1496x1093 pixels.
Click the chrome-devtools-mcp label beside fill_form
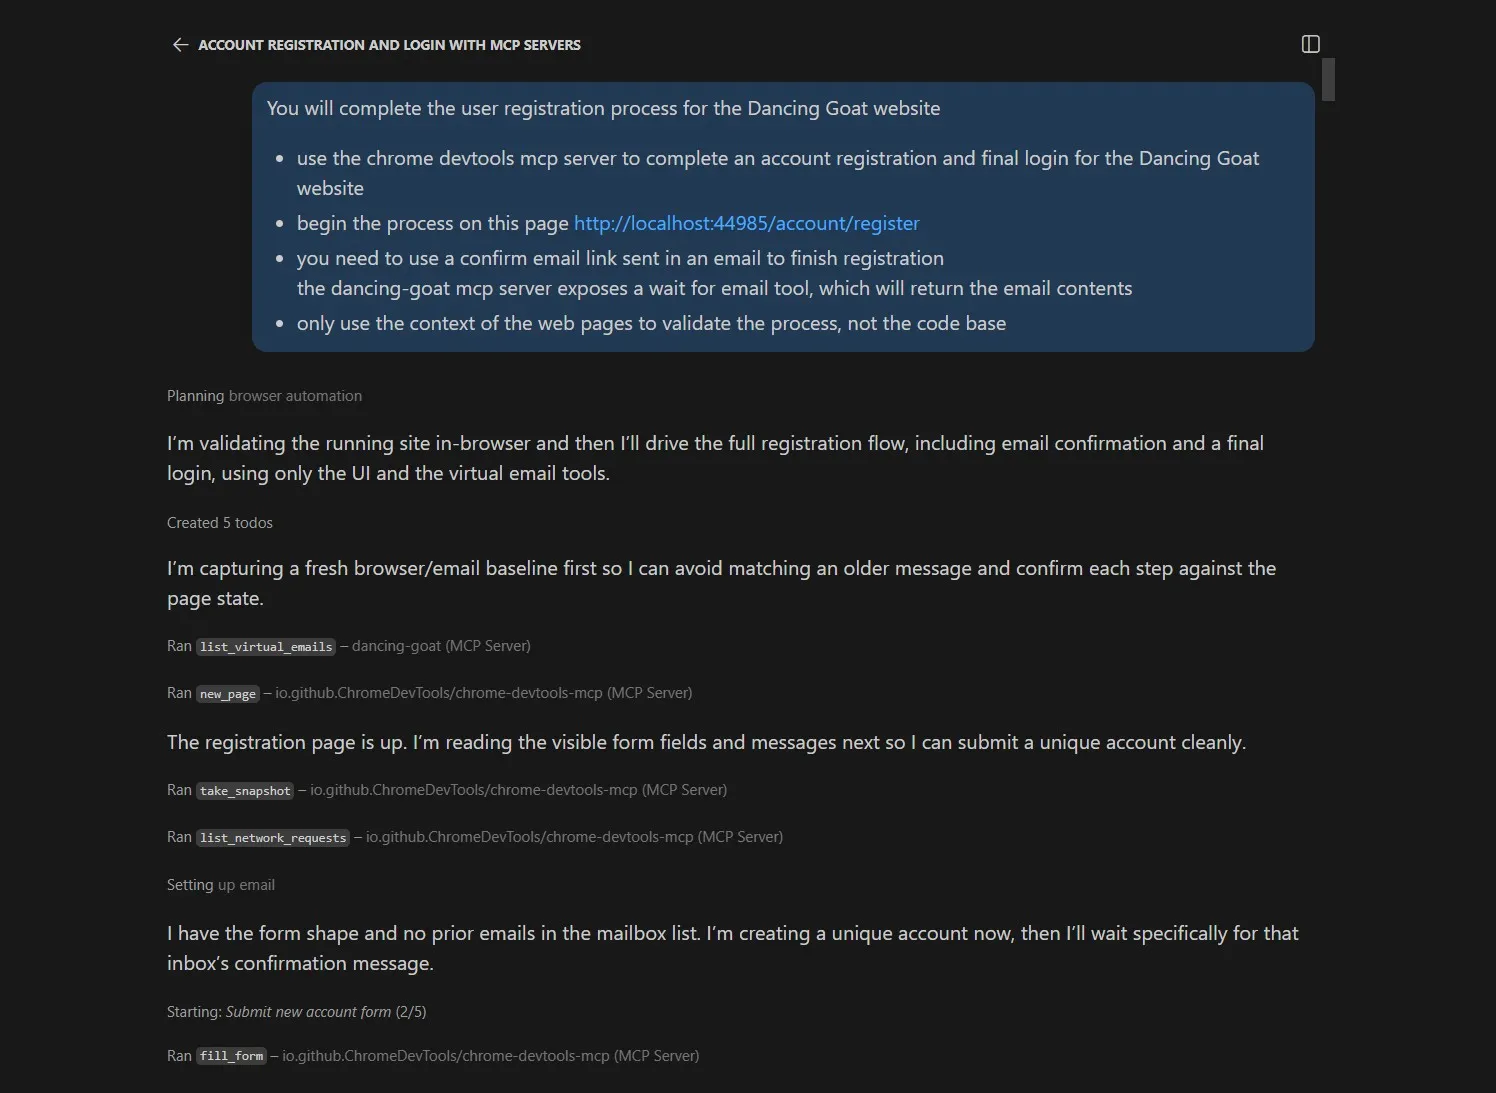[x=490, y=1056]
